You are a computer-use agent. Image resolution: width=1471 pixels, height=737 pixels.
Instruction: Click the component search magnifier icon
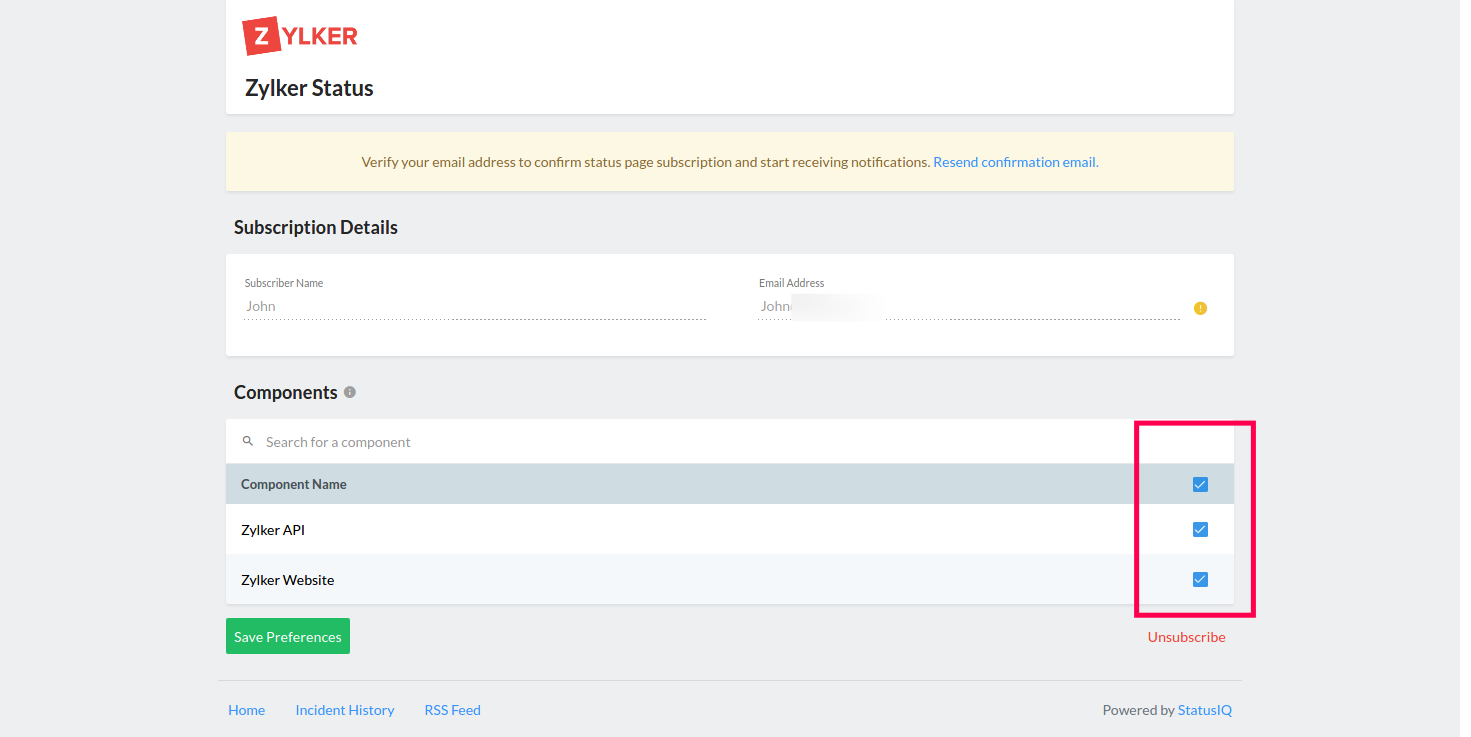[248, 441]
